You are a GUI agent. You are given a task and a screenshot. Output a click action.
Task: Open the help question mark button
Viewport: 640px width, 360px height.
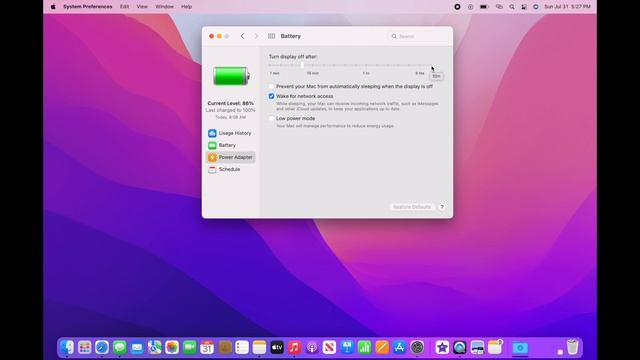point(442,207)
